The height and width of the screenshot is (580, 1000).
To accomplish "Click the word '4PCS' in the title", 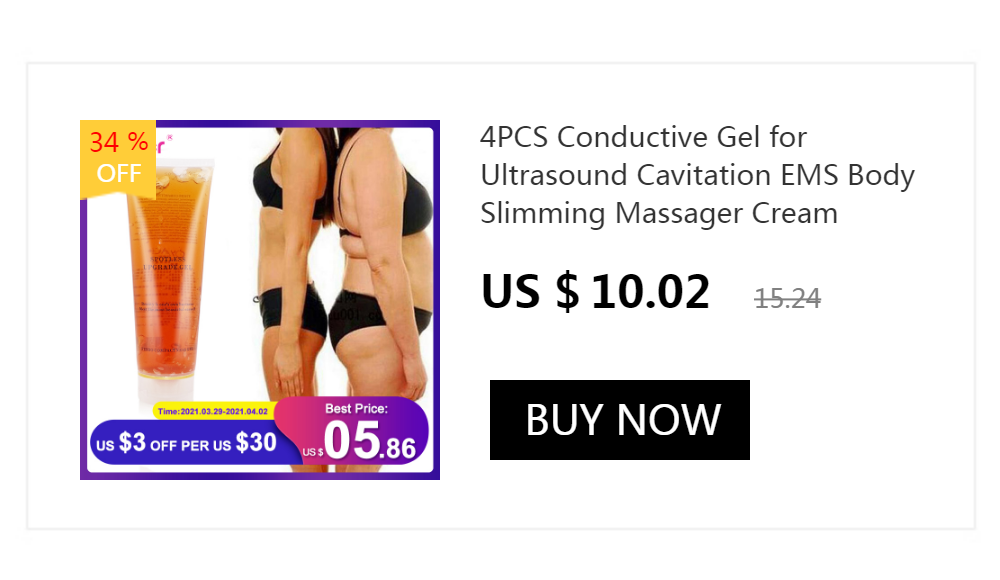I will coord(513,137).
